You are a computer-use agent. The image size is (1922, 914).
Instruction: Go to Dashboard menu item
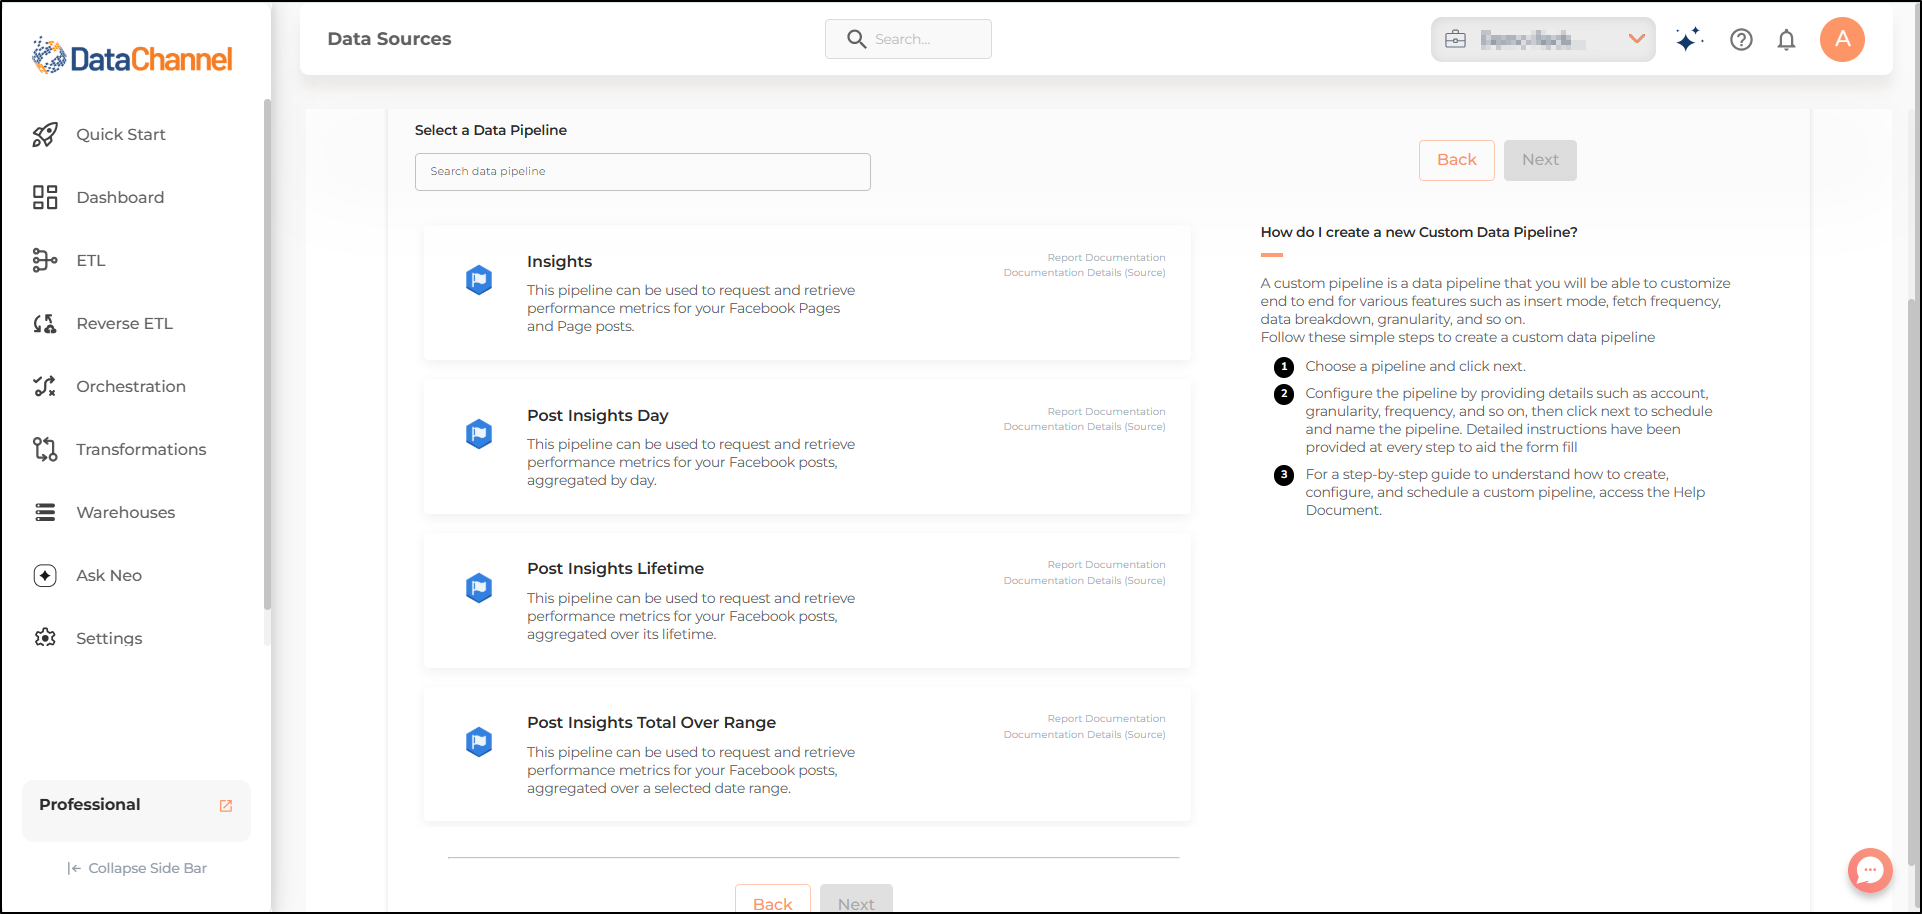pyautogui.click(x=121, y=197)
